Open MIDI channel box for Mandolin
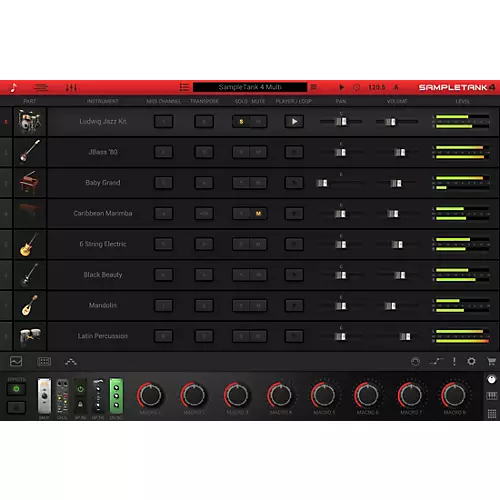 (164, 306)
